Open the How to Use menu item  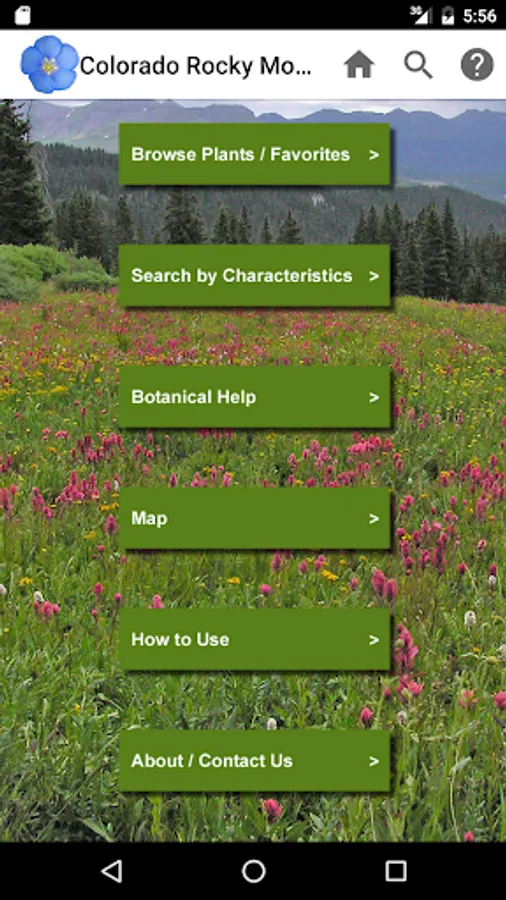point(254,639)
